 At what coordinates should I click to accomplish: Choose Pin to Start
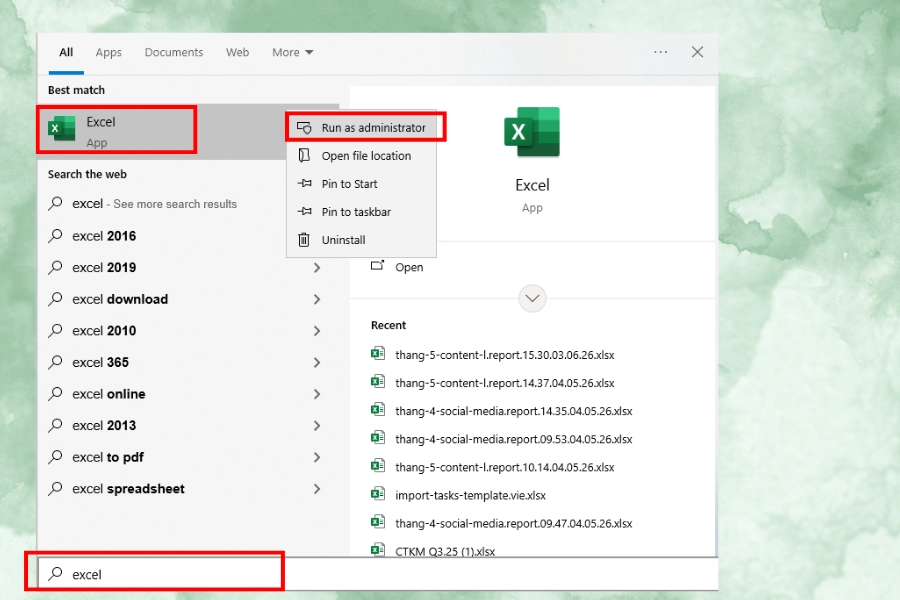click(x=361, y=184)
